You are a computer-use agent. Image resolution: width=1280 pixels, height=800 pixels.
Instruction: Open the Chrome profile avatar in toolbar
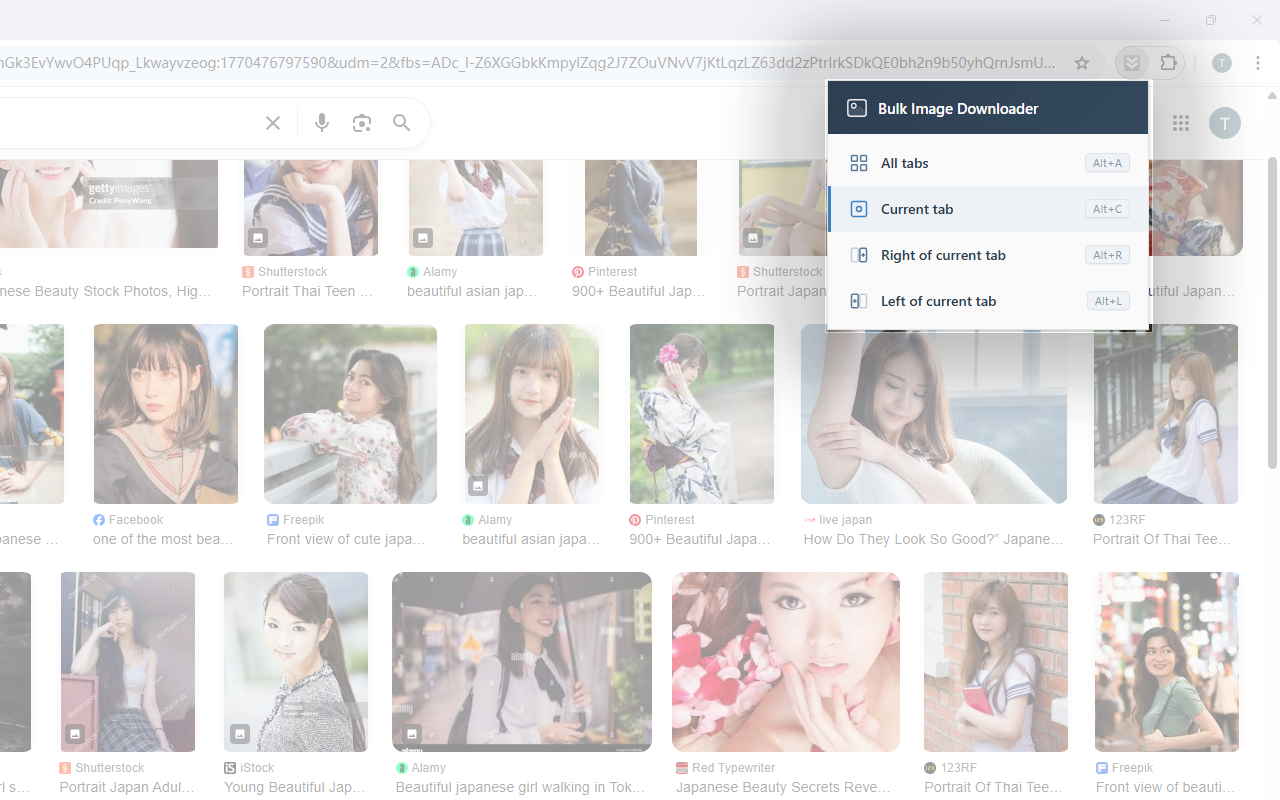[1222, 63]
